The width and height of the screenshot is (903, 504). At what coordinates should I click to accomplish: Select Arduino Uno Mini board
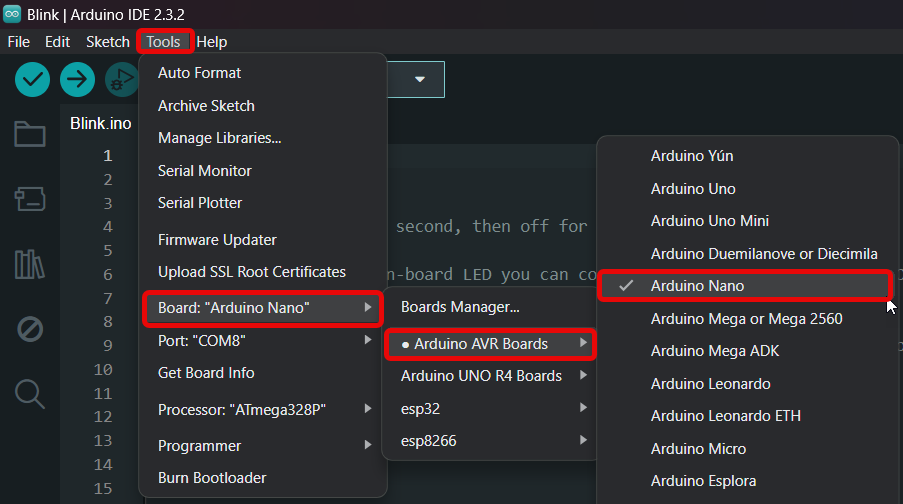tap(746, 221)
